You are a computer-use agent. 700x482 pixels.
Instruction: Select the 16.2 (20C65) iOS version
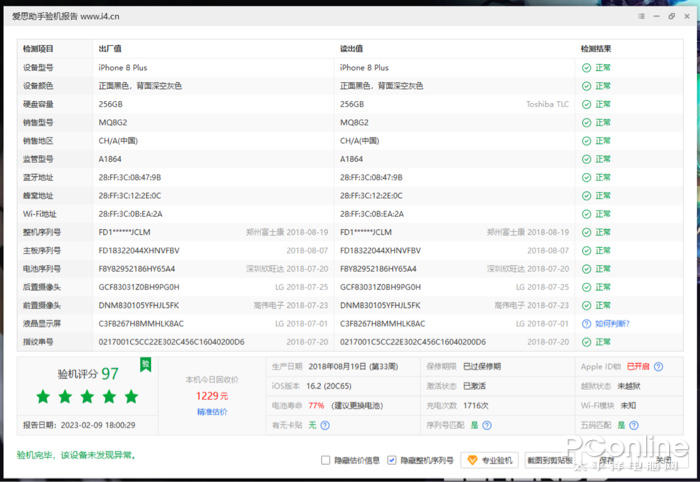point(329,386)
